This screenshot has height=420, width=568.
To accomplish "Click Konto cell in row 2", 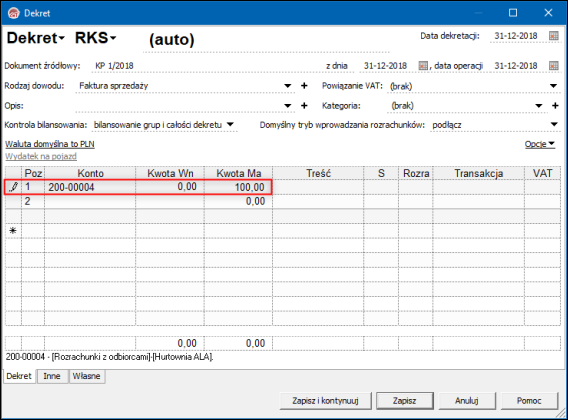I will 90,201.
